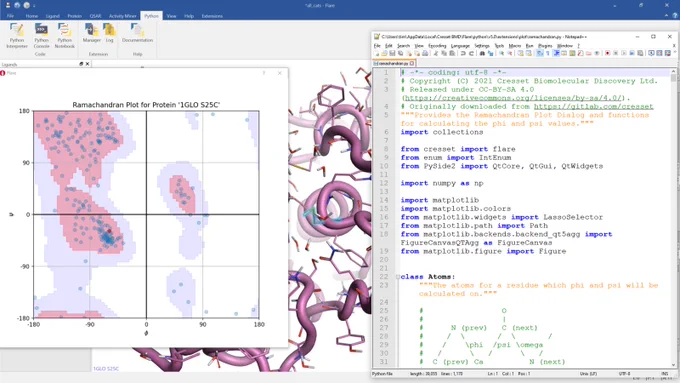Screen dimensions: 680x383
Task: Click the Cut icon in Notepad++ toolbar
Action: point(435,53)
